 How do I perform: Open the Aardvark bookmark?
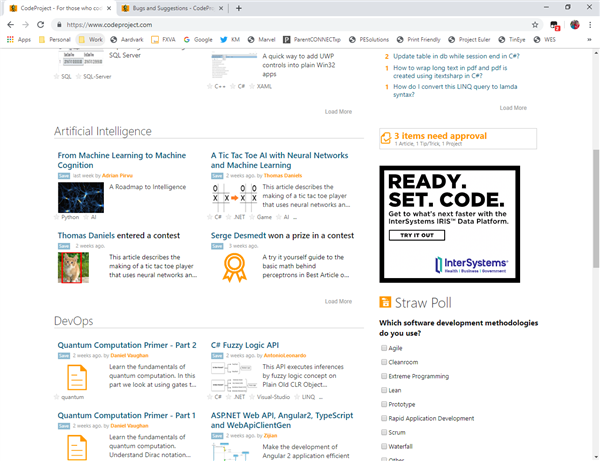[127, 39]
